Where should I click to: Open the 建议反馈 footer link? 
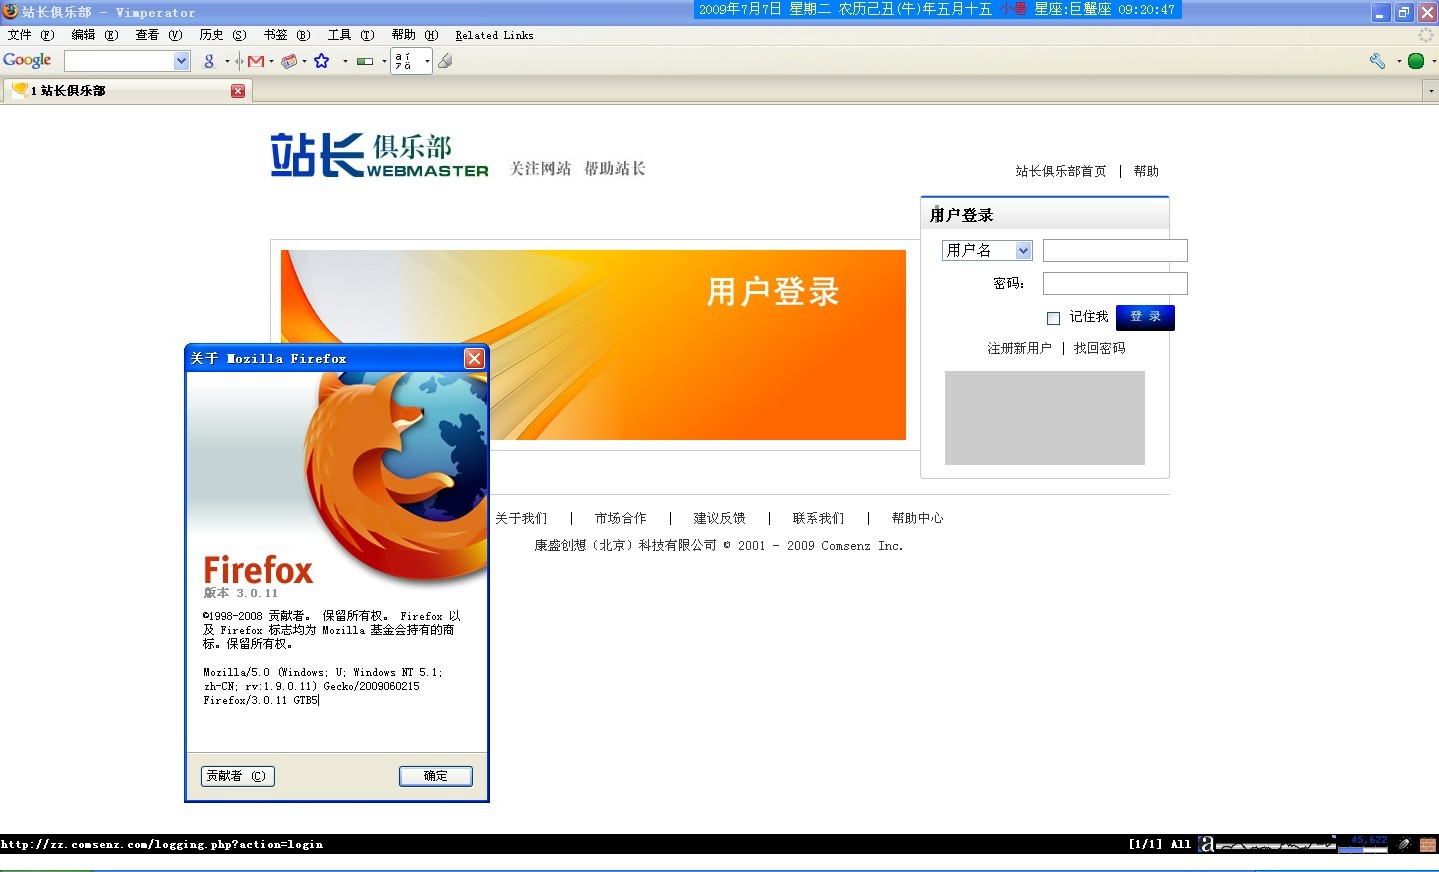click(x=720, y=518)
